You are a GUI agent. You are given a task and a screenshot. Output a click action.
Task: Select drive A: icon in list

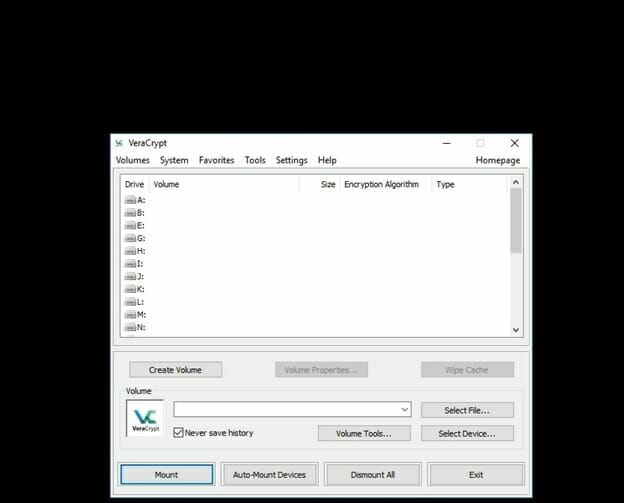click(x=130, y=200)
